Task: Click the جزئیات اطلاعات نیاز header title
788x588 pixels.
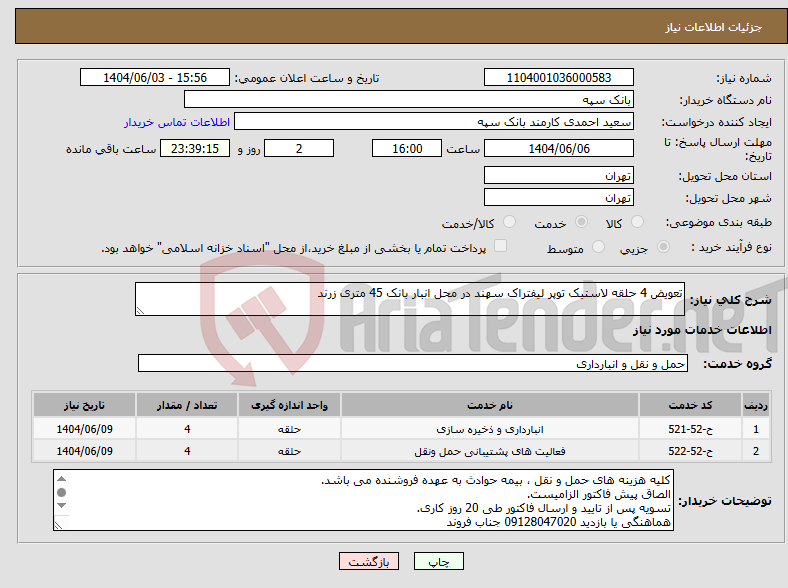Action: coord(714,27)
